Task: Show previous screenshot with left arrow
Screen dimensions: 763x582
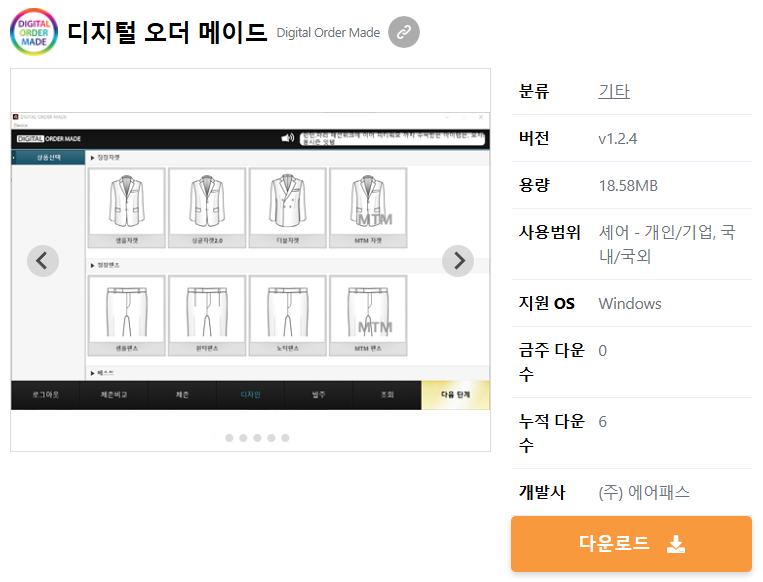Action: coord(43,261)
